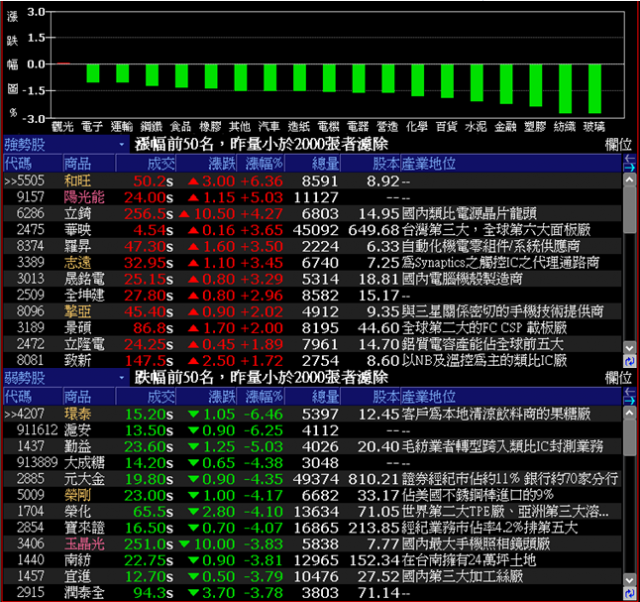The width and height of the screenshot is (640, 602).
Task: Click the 玻璃 sector bar in chart
Action: [x=594, y=88]
